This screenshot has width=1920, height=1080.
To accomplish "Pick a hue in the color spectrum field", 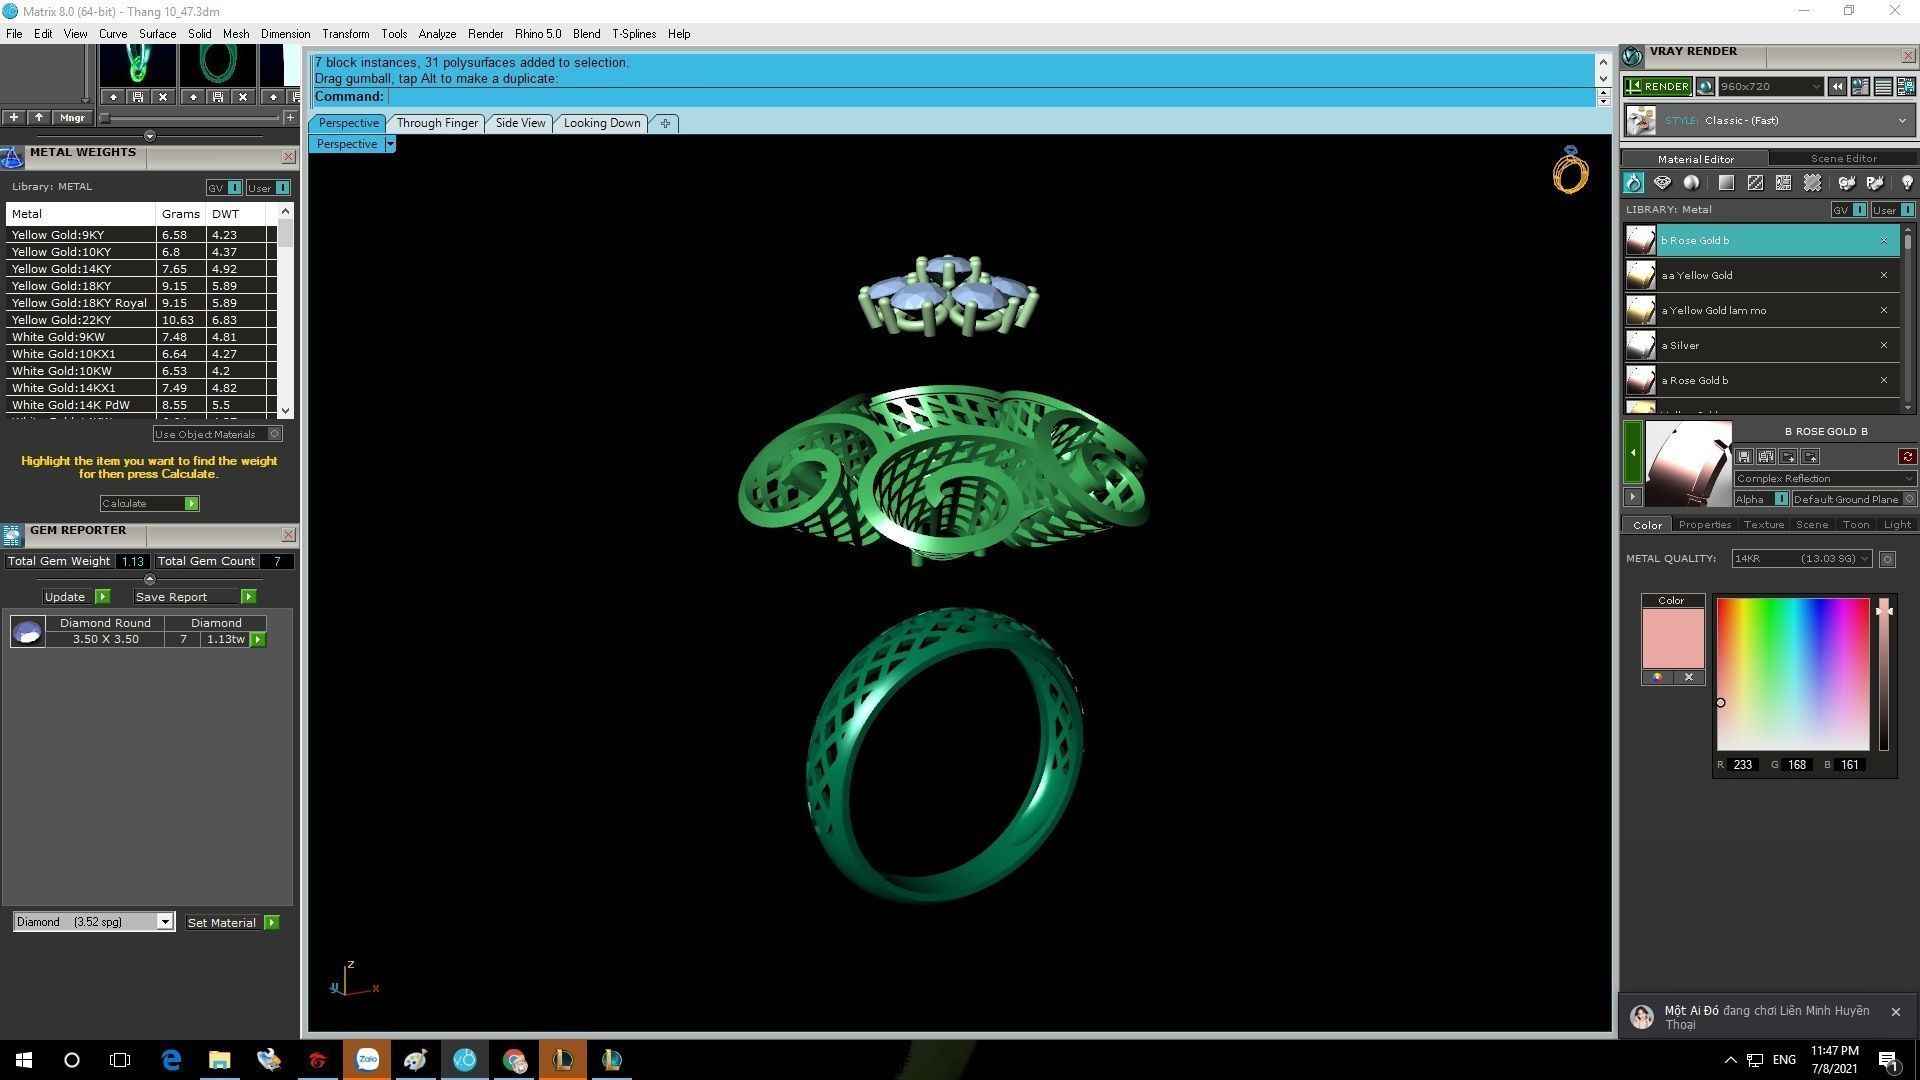I will [x=1793, y=675].
